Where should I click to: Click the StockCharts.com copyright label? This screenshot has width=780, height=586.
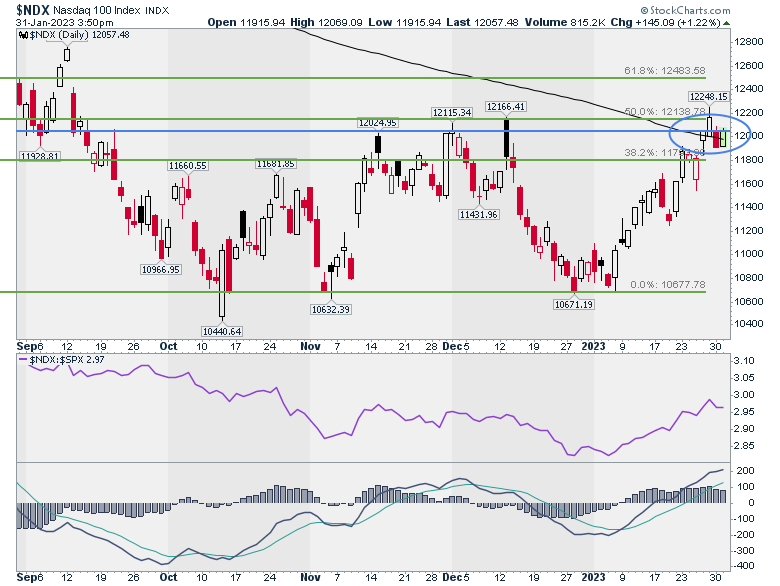coord(685,10)
